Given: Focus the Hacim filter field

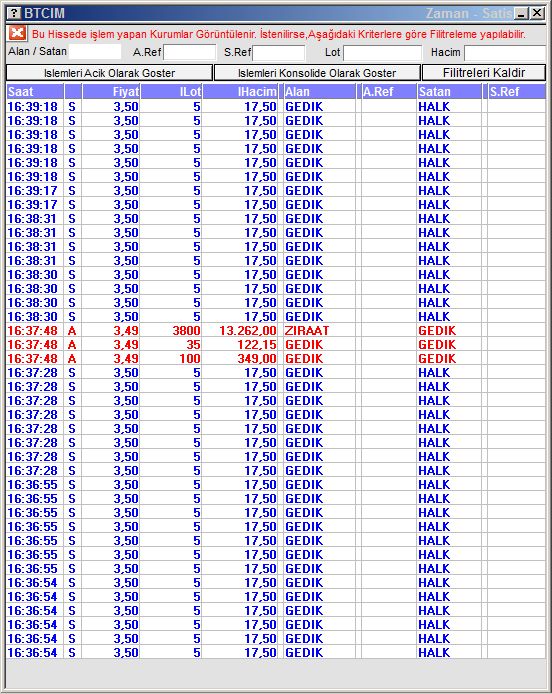Looking at the screenshot, I should pyautogui.click(x=505, y=53).
